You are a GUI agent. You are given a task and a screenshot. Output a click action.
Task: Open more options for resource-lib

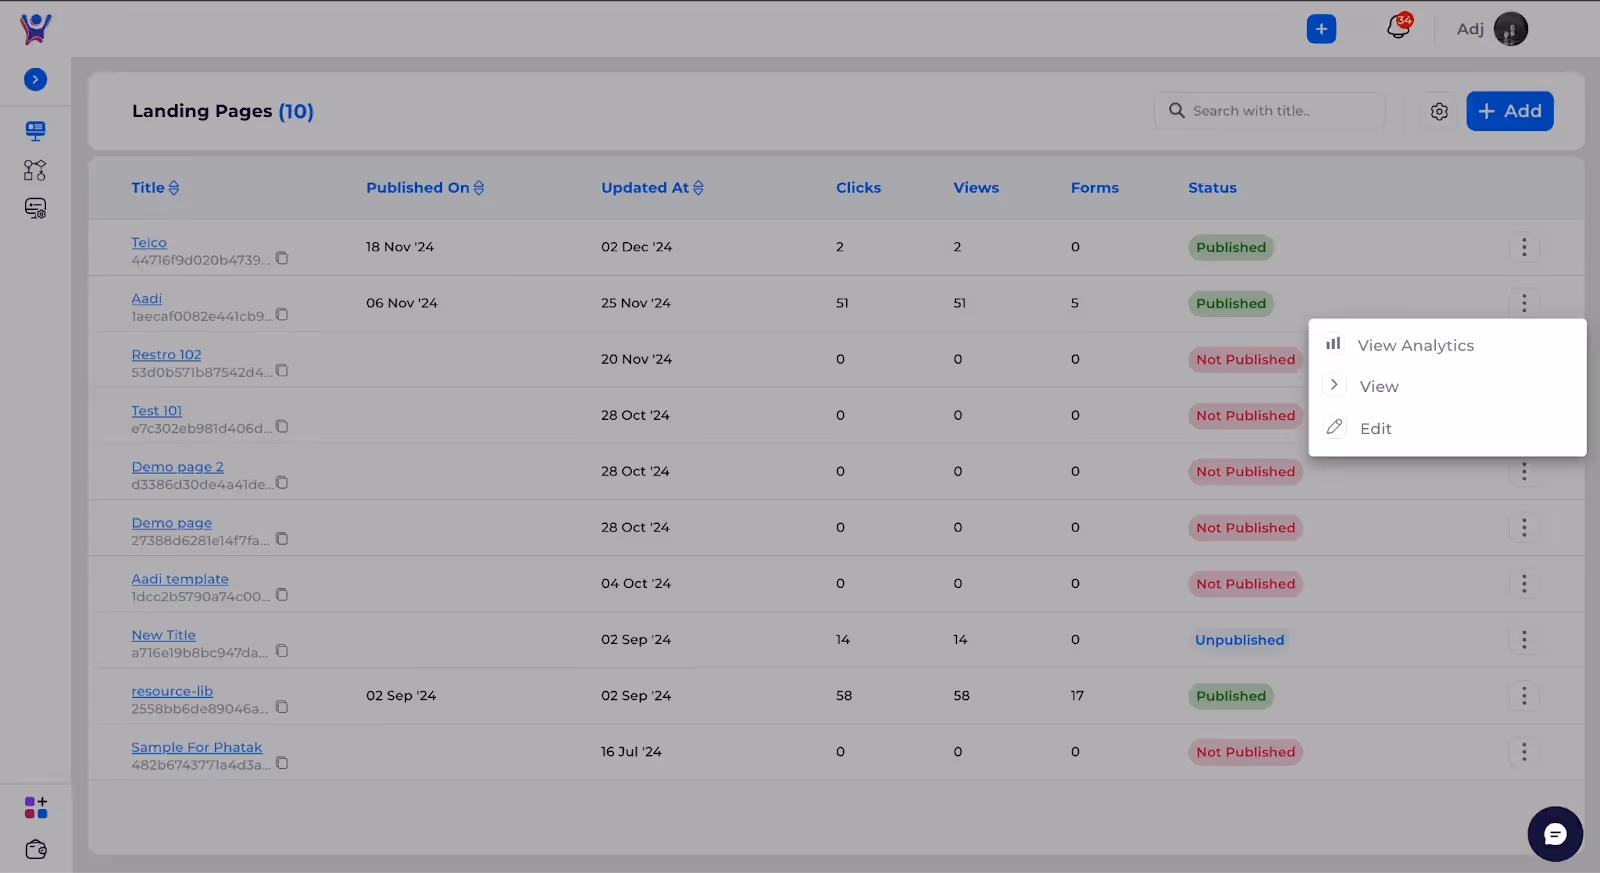coord(1524,695)
